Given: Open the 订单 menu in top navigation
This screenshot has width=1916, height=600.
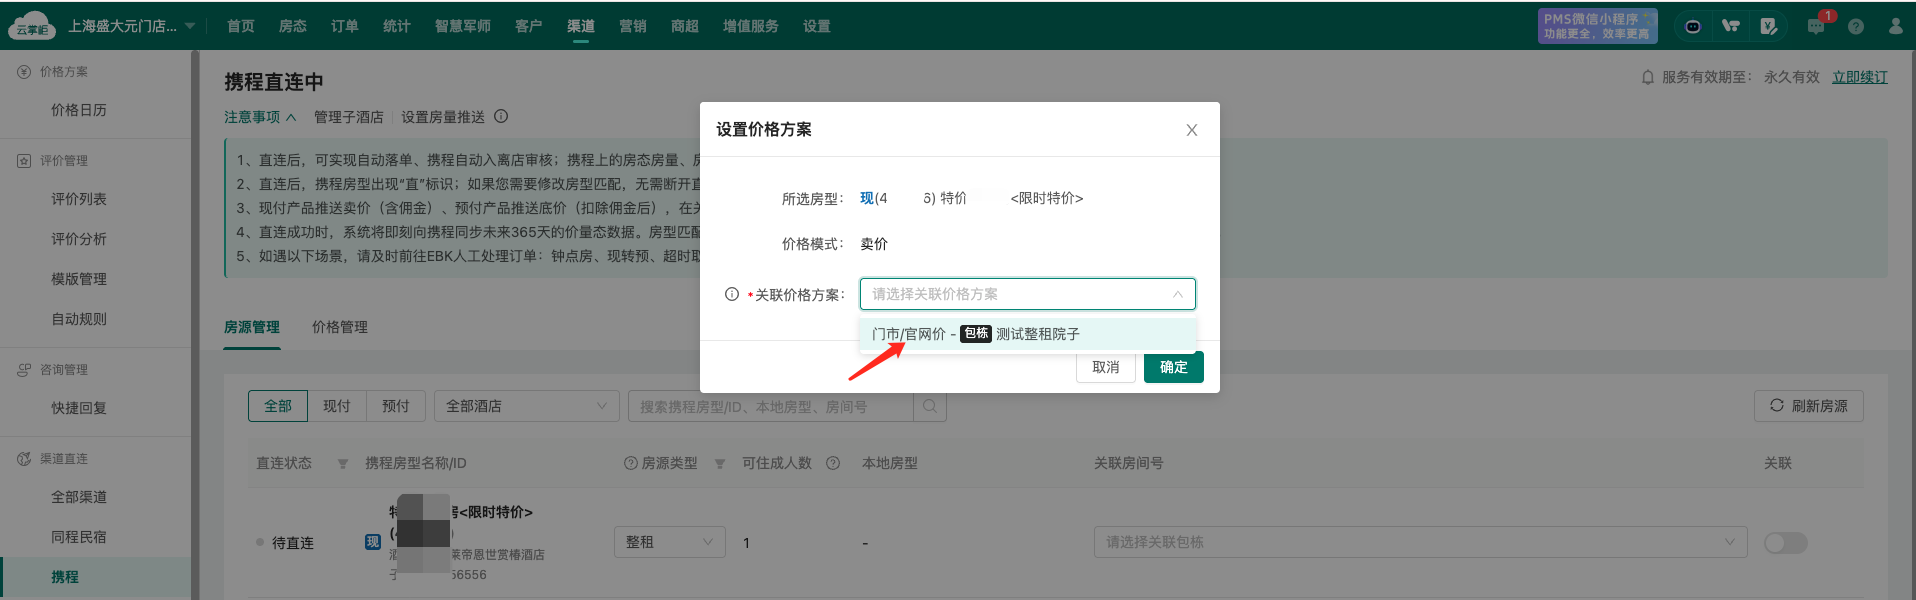Looking at the screenshot, I should coord(344,26).
